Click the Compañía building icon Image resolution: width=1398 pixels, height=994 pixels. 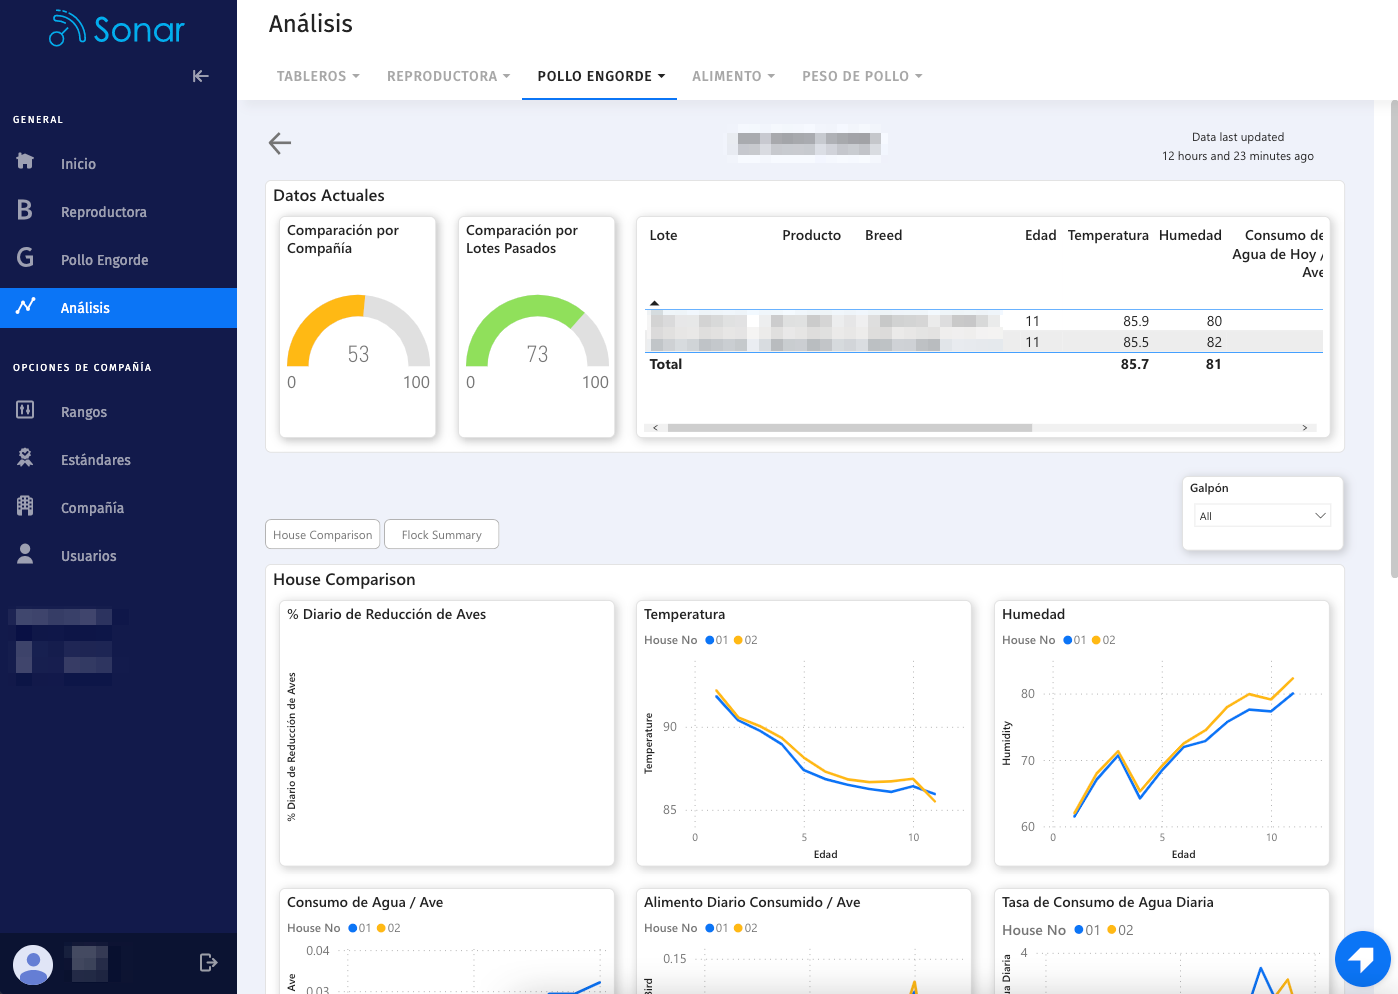coord(25,506)
